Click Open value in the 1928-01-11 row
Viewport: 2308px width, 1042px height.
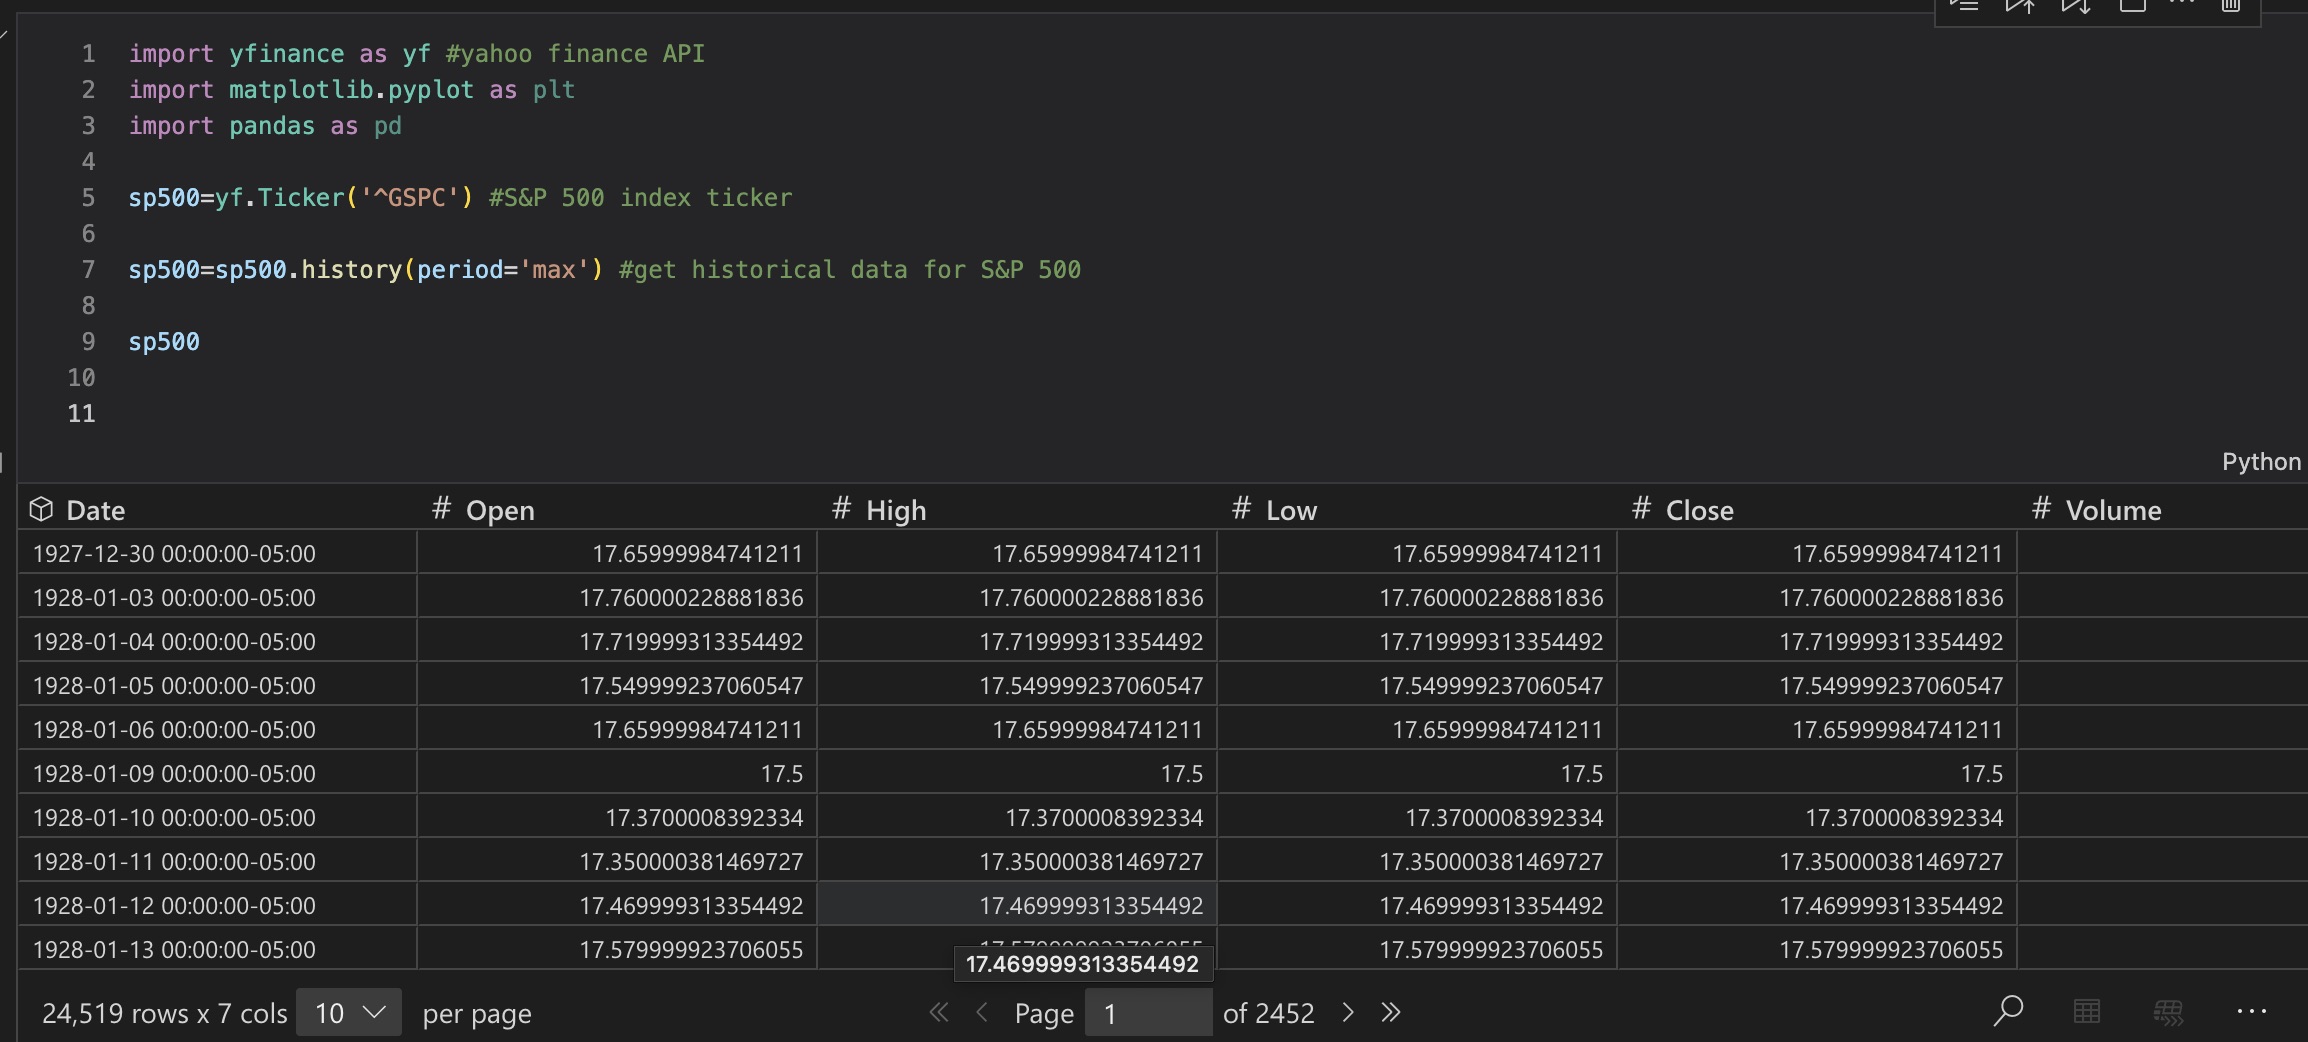[x=617, y=861]
